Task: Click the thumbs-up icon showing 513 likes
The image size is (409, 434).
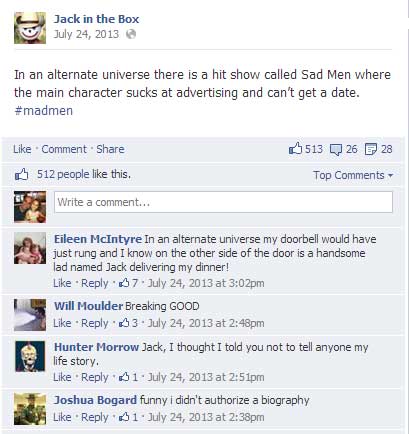Action: coord(295,149)
